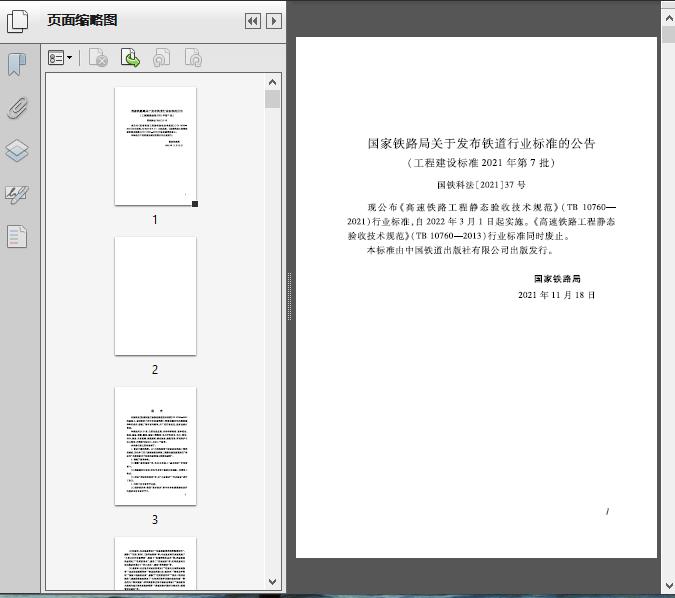Screen dimensions: 675x598
Task: Click the title '国家铁路局关于发布铁道行业标准的公告'
Action: (x=481, y=143)
